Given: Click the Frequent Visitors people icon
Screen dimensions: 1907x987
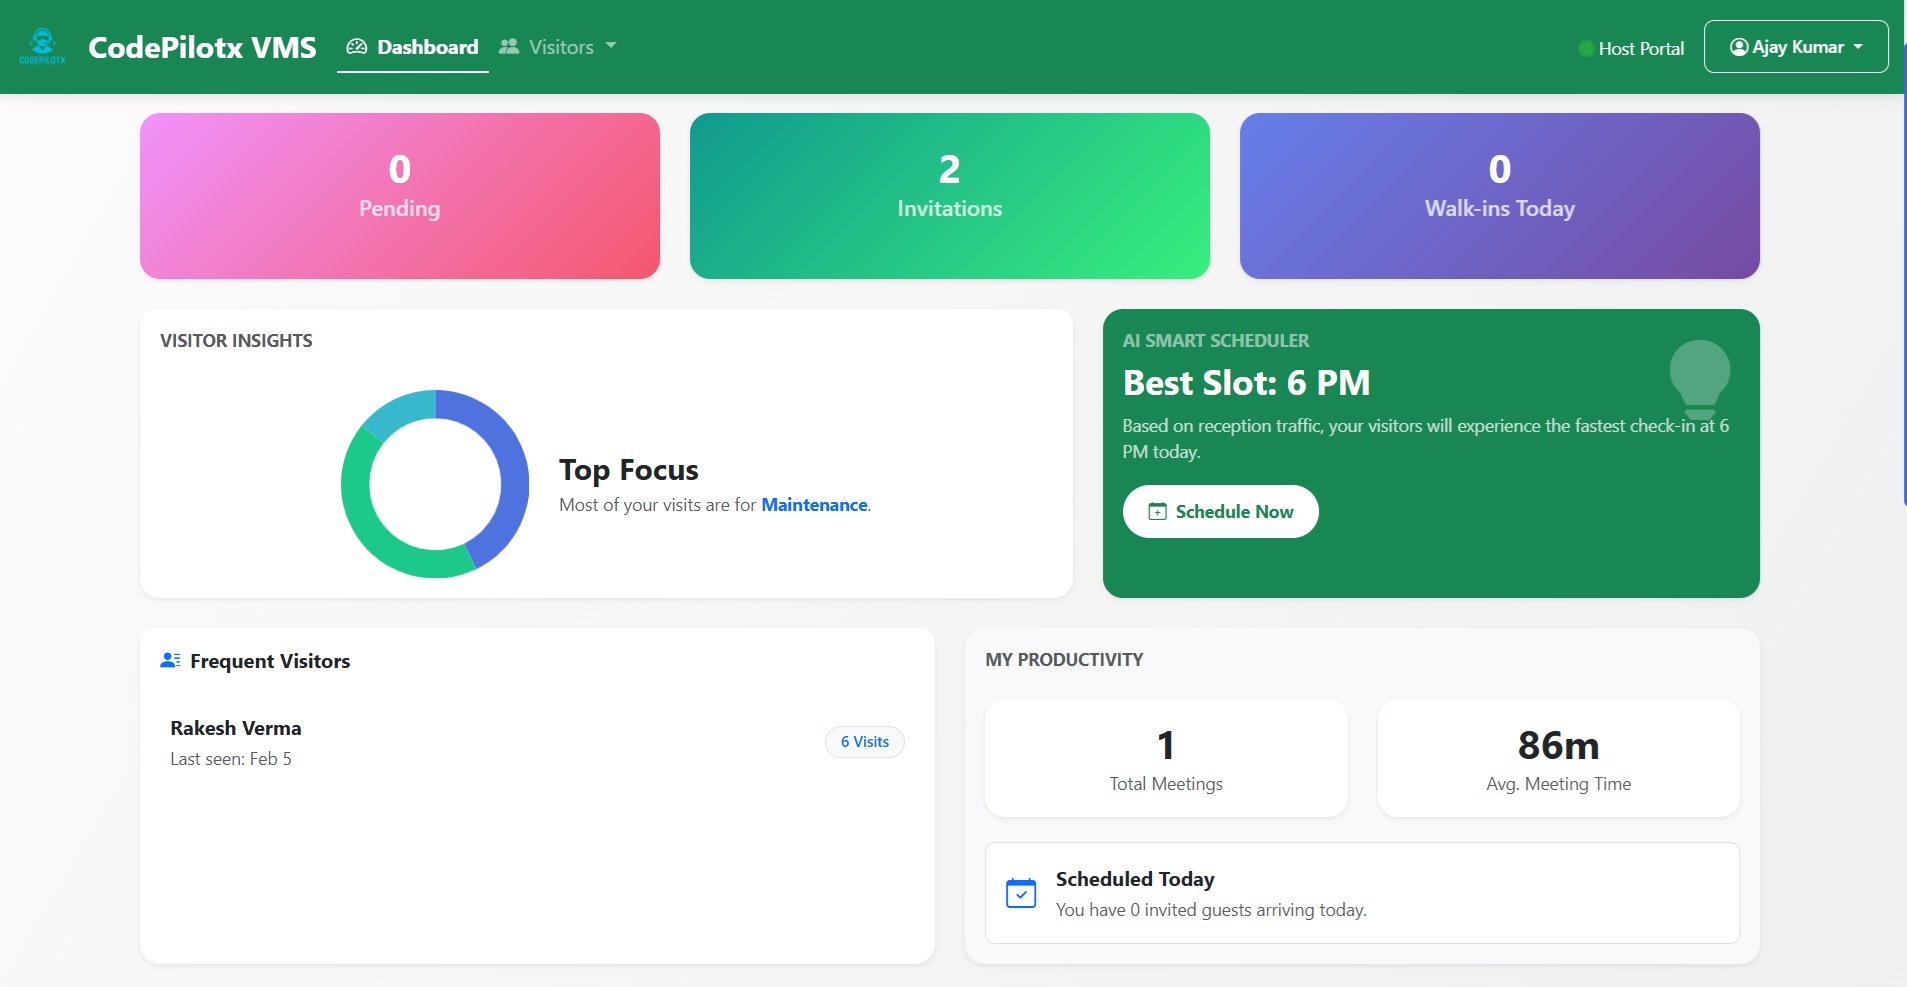Looking at the screenshot, I should [169, 658].
